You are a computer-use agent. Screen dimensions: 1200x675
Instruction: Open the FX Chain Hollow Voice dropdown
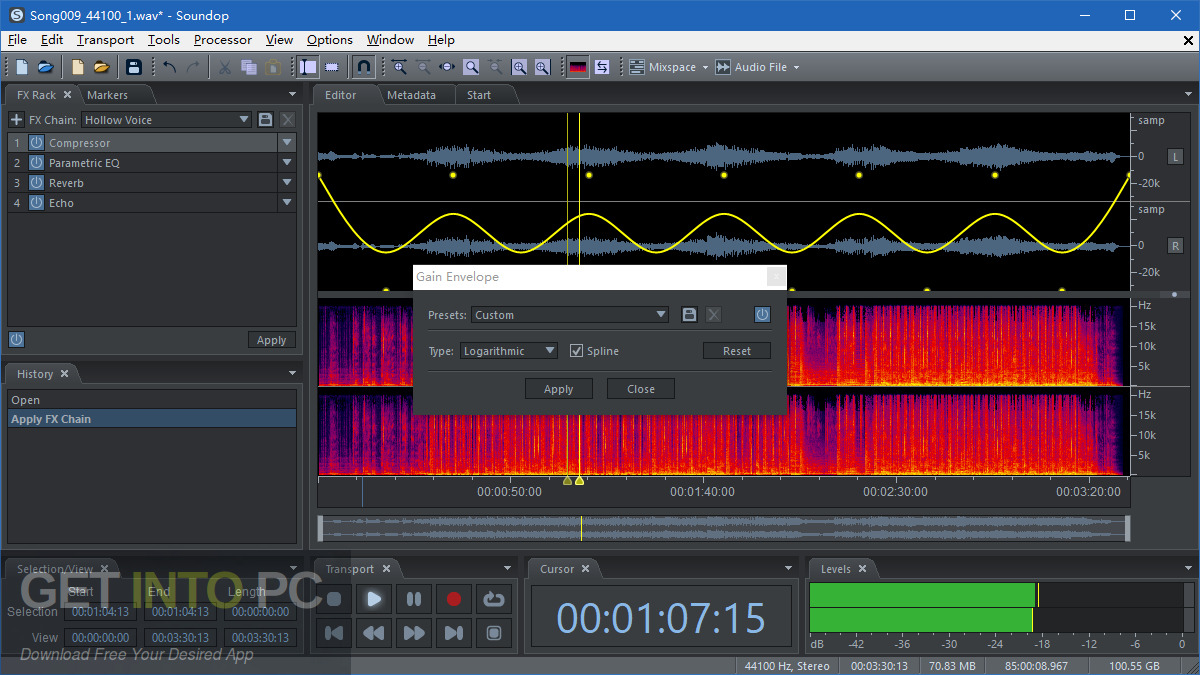pyautogui.click(x=166, y=120)
